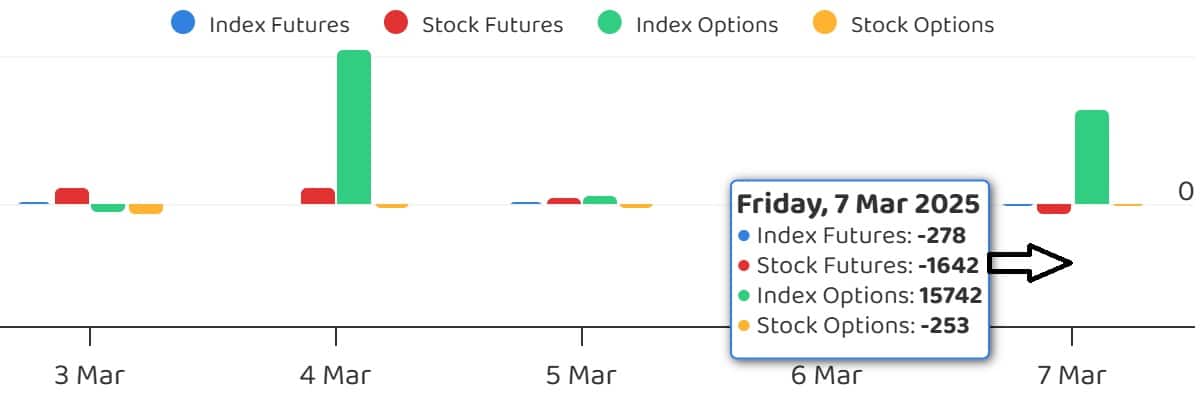Toggle the Stock Futures legend item
Viewport: 1204px width, 402px height.
[x=473, y=24]
